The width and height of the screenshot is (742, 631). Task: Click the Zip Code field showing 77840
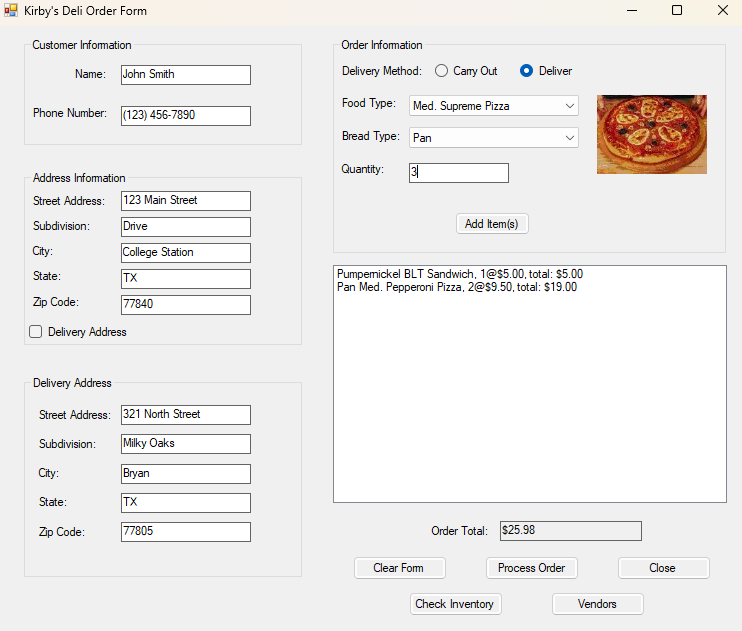click(186, 305)
